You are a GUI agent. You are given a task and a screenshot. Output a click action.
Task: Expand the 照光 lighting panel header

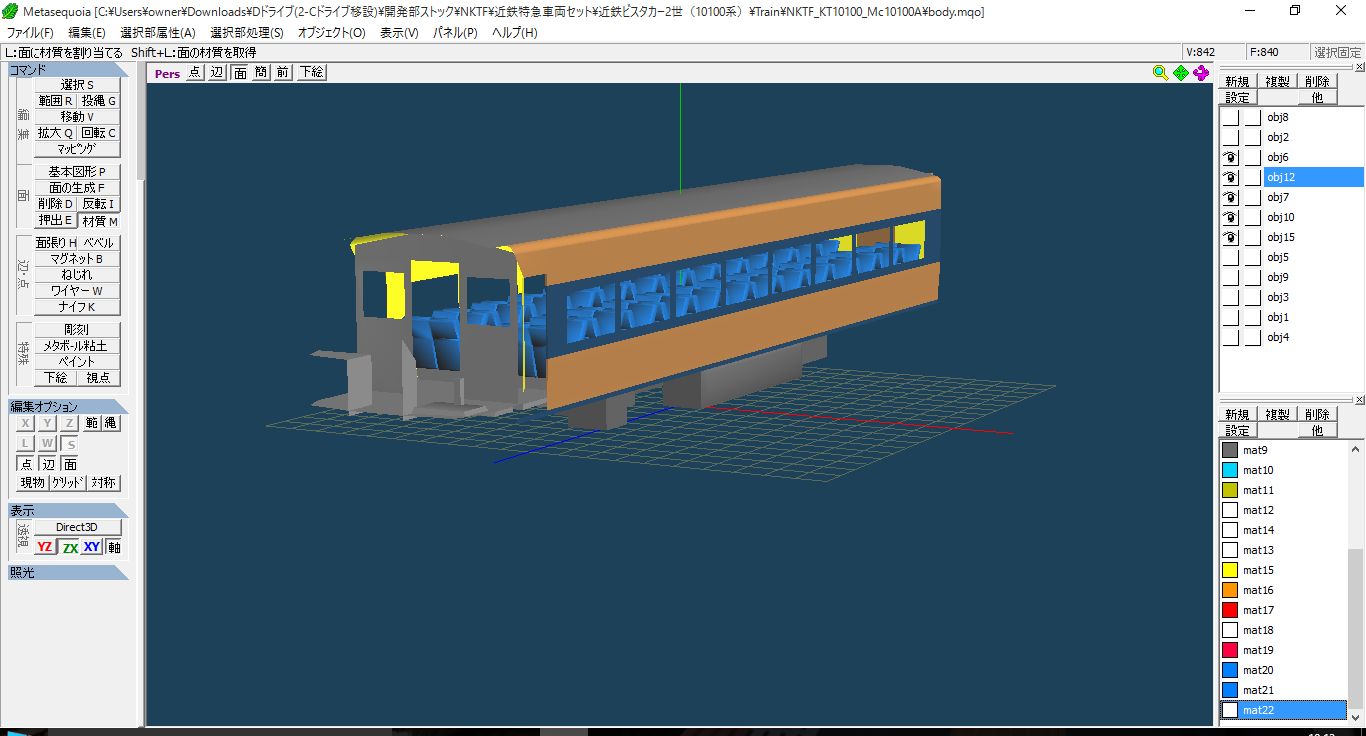click(69, 572)
